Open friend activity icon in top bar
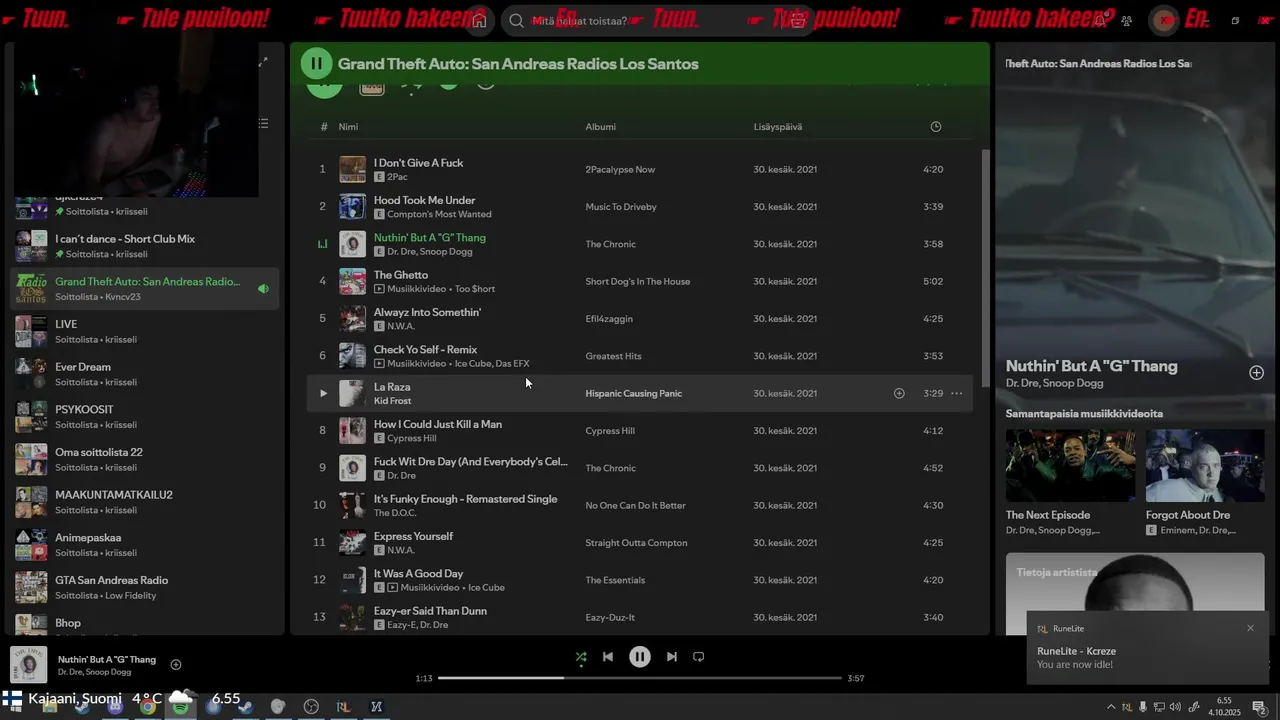 click(x=1127, y=21)
